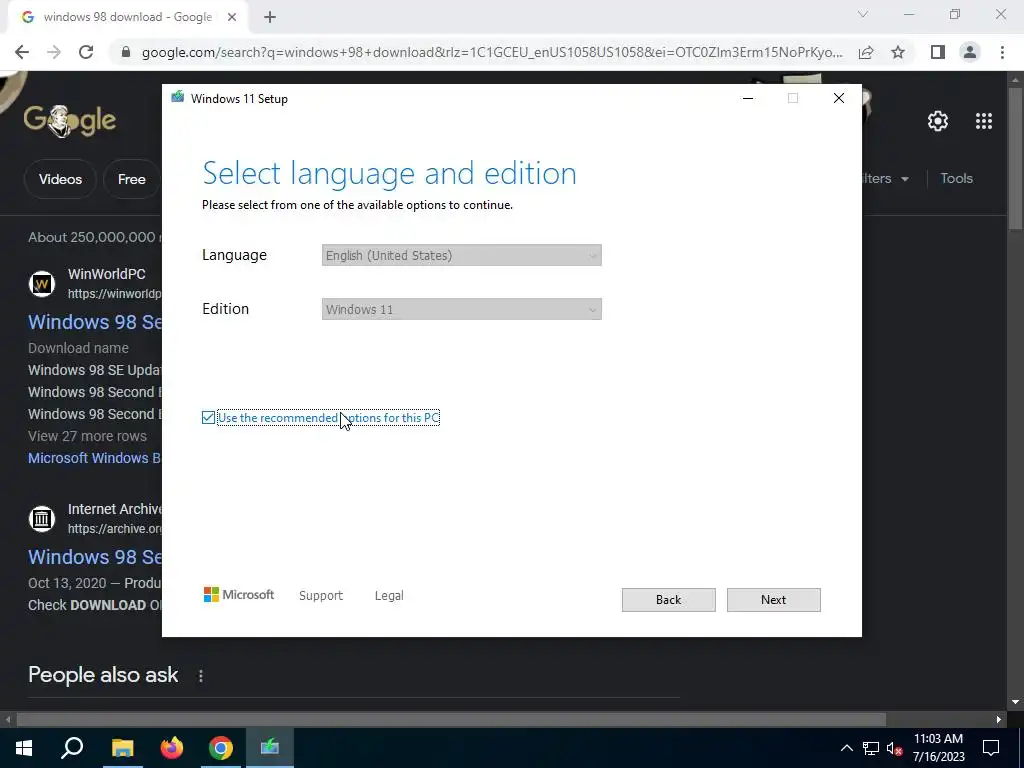This screenshot has width=1024, height=768.
Task: Open the notification center
Action: [x=991, y=748]
